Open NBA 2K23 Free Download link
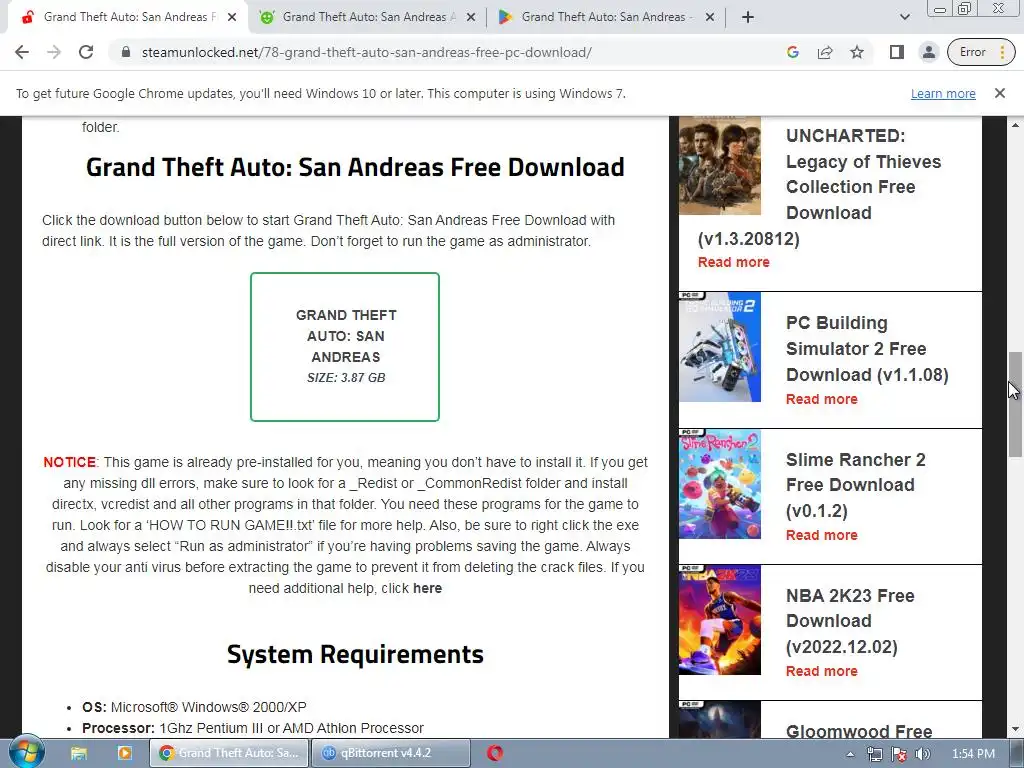 (x=850, y=621)
